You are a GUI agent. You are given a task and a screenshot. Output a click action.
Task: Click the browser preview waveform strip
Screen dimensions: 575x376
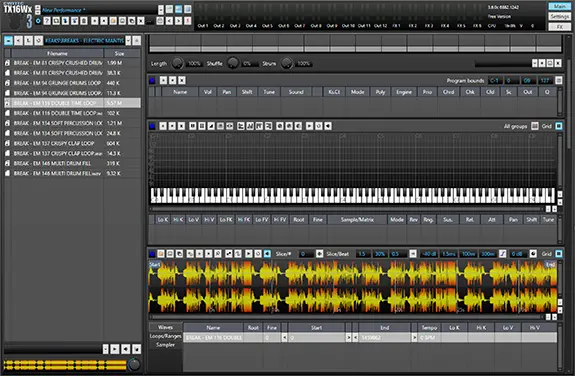point(65,365)
